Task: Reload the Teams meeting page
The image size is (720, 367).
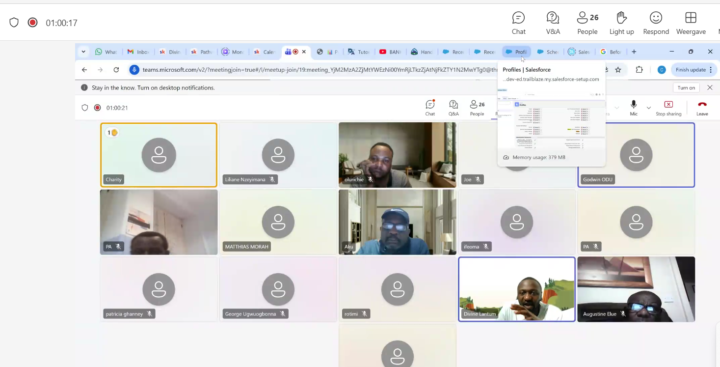Action: [116, 70]
